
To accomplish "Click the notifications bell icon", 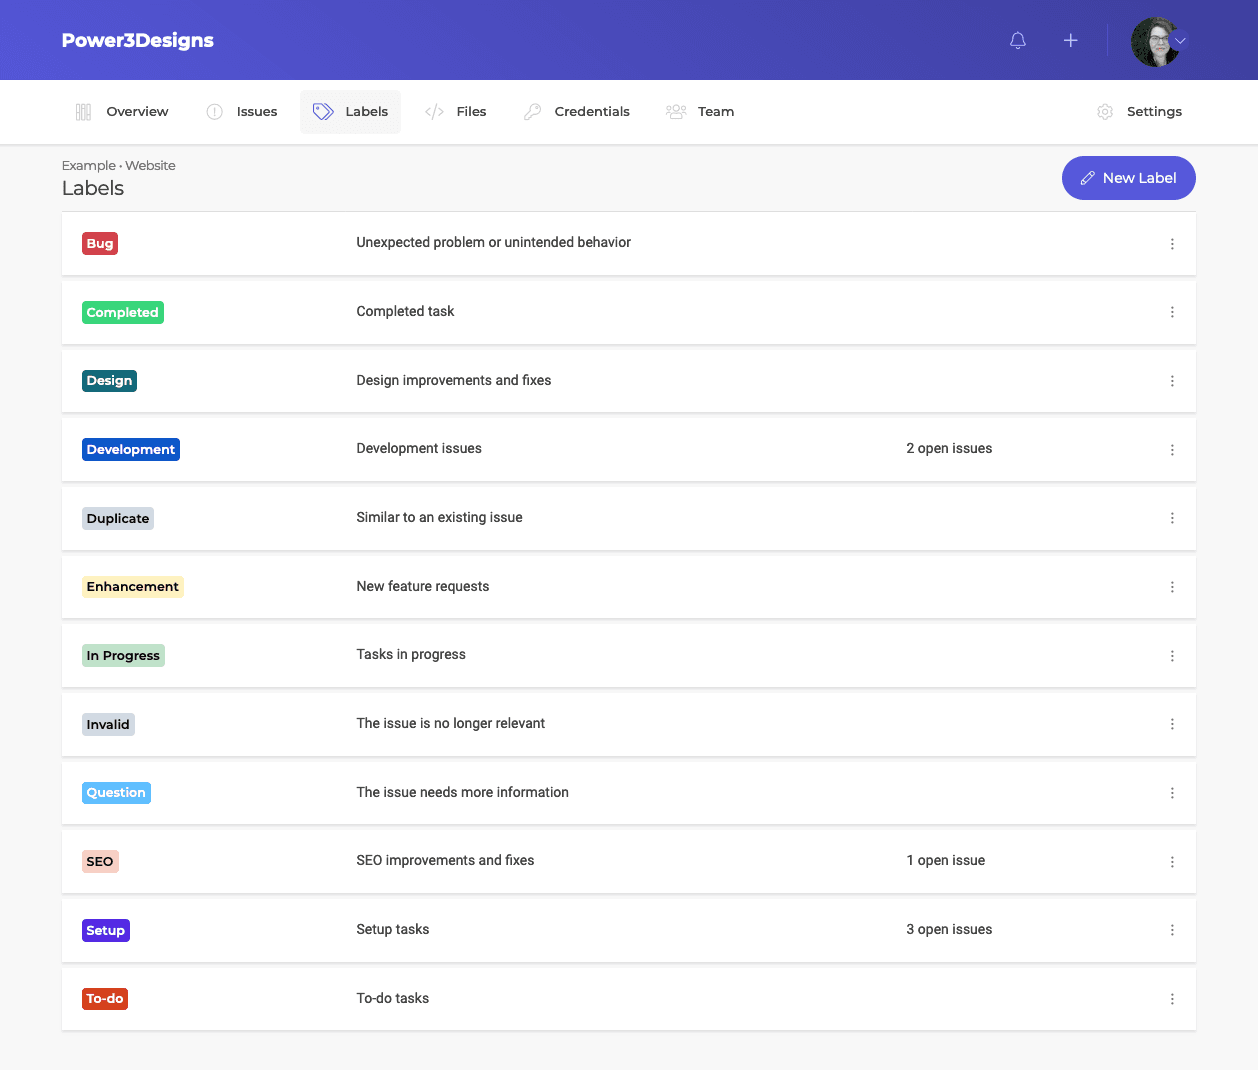I will point(1018,41).
